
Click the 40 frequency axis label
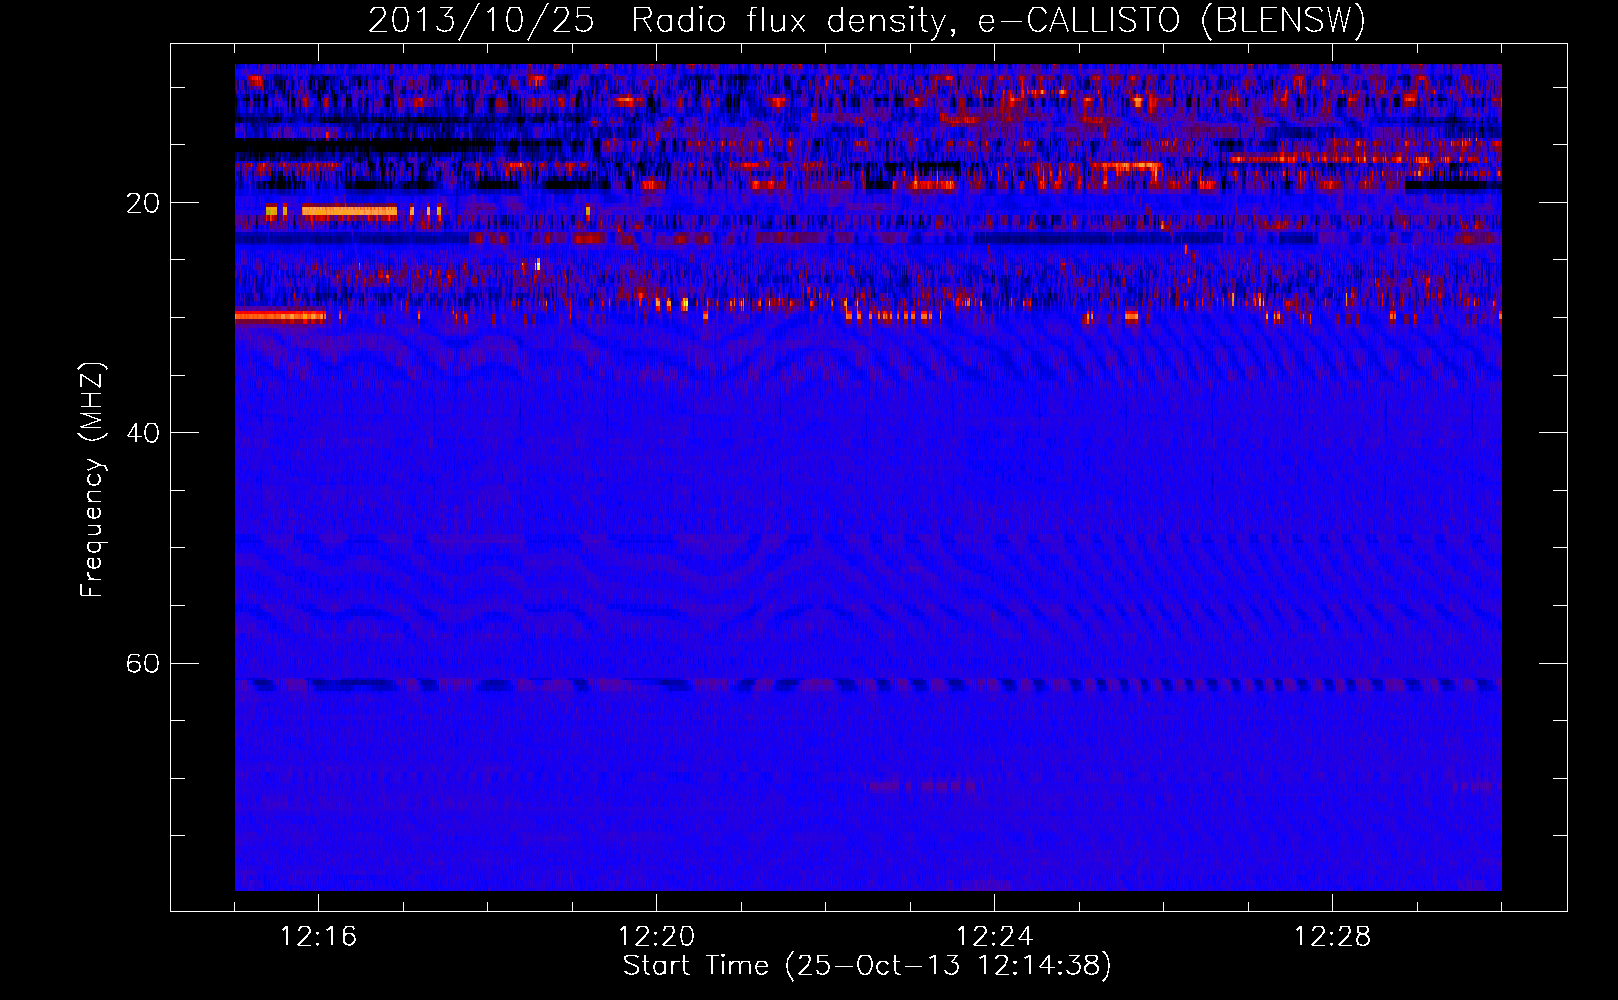click(143, 433)
